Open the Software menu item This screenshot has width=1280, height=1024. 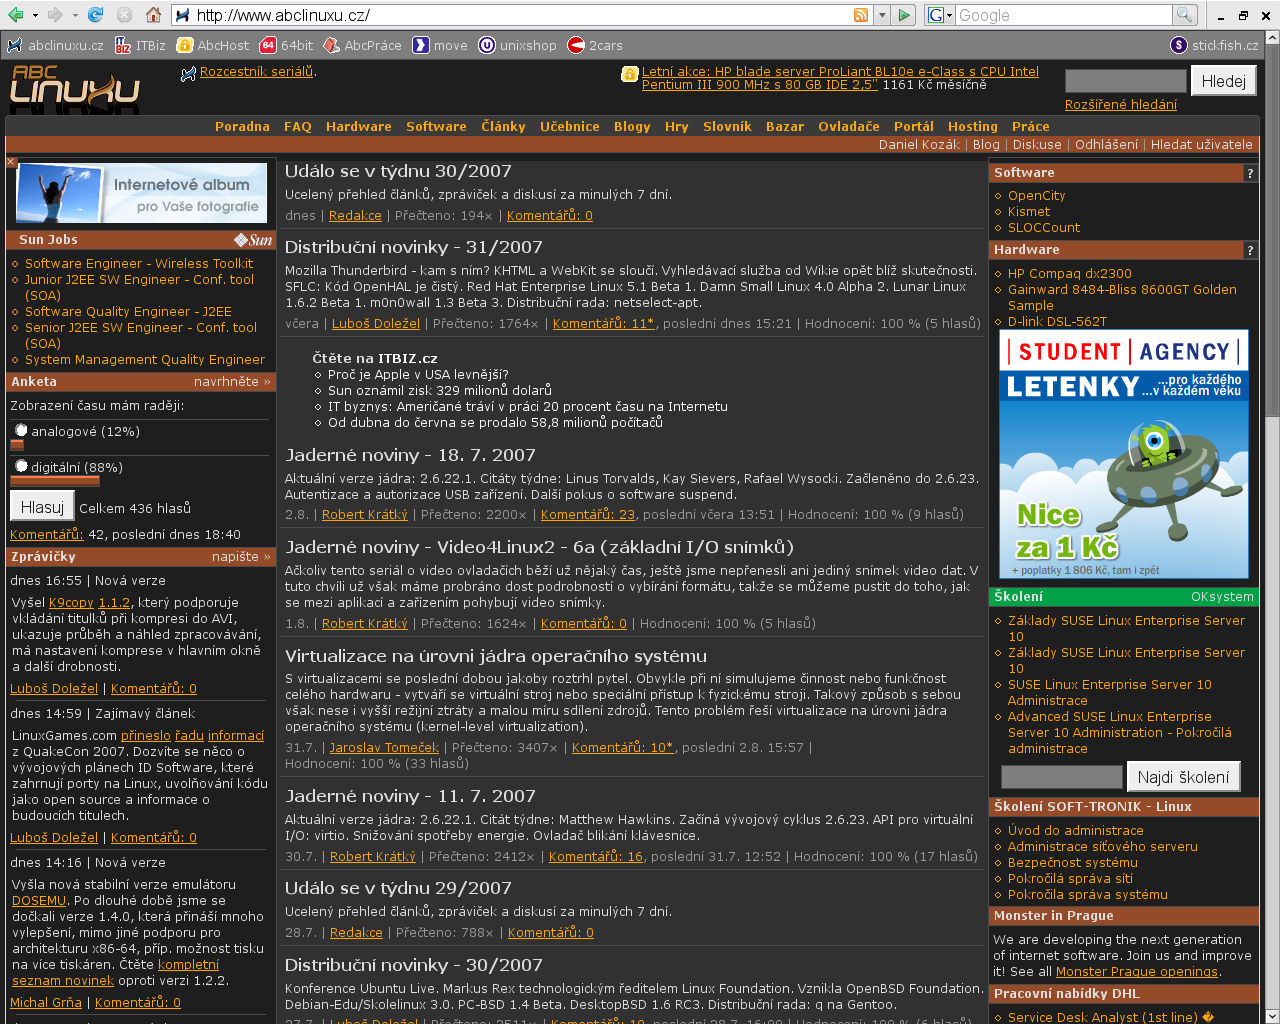[436, 127]
